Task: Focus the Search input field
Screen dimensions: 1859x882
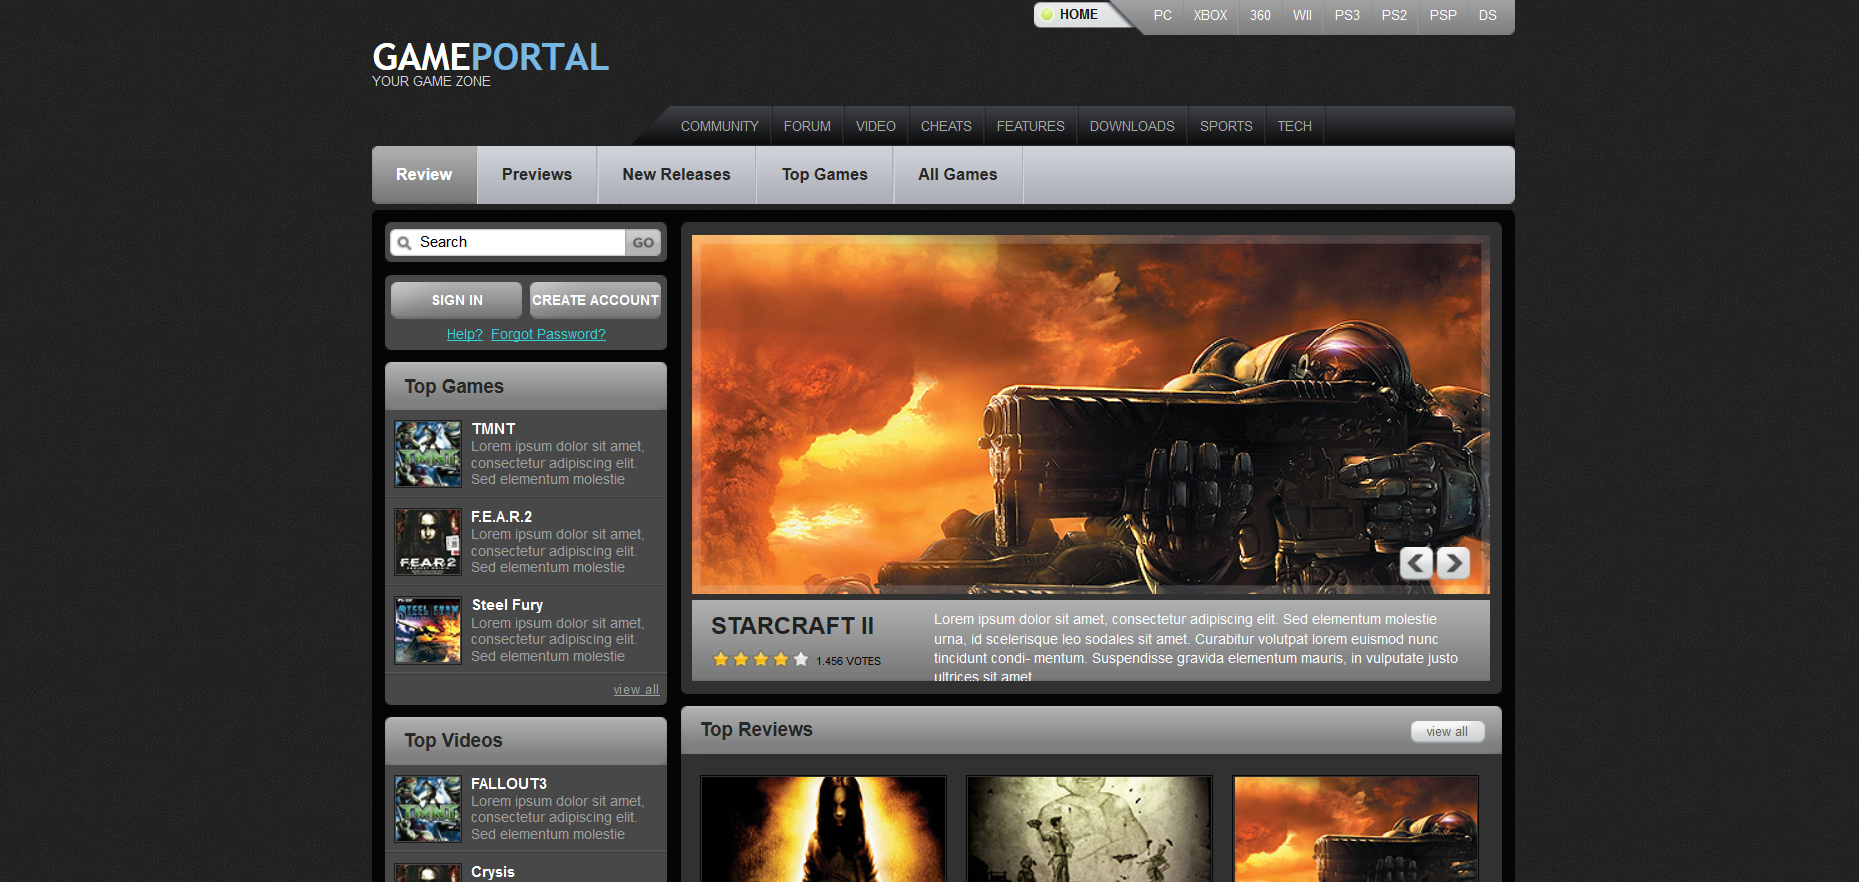Action: 518,243
